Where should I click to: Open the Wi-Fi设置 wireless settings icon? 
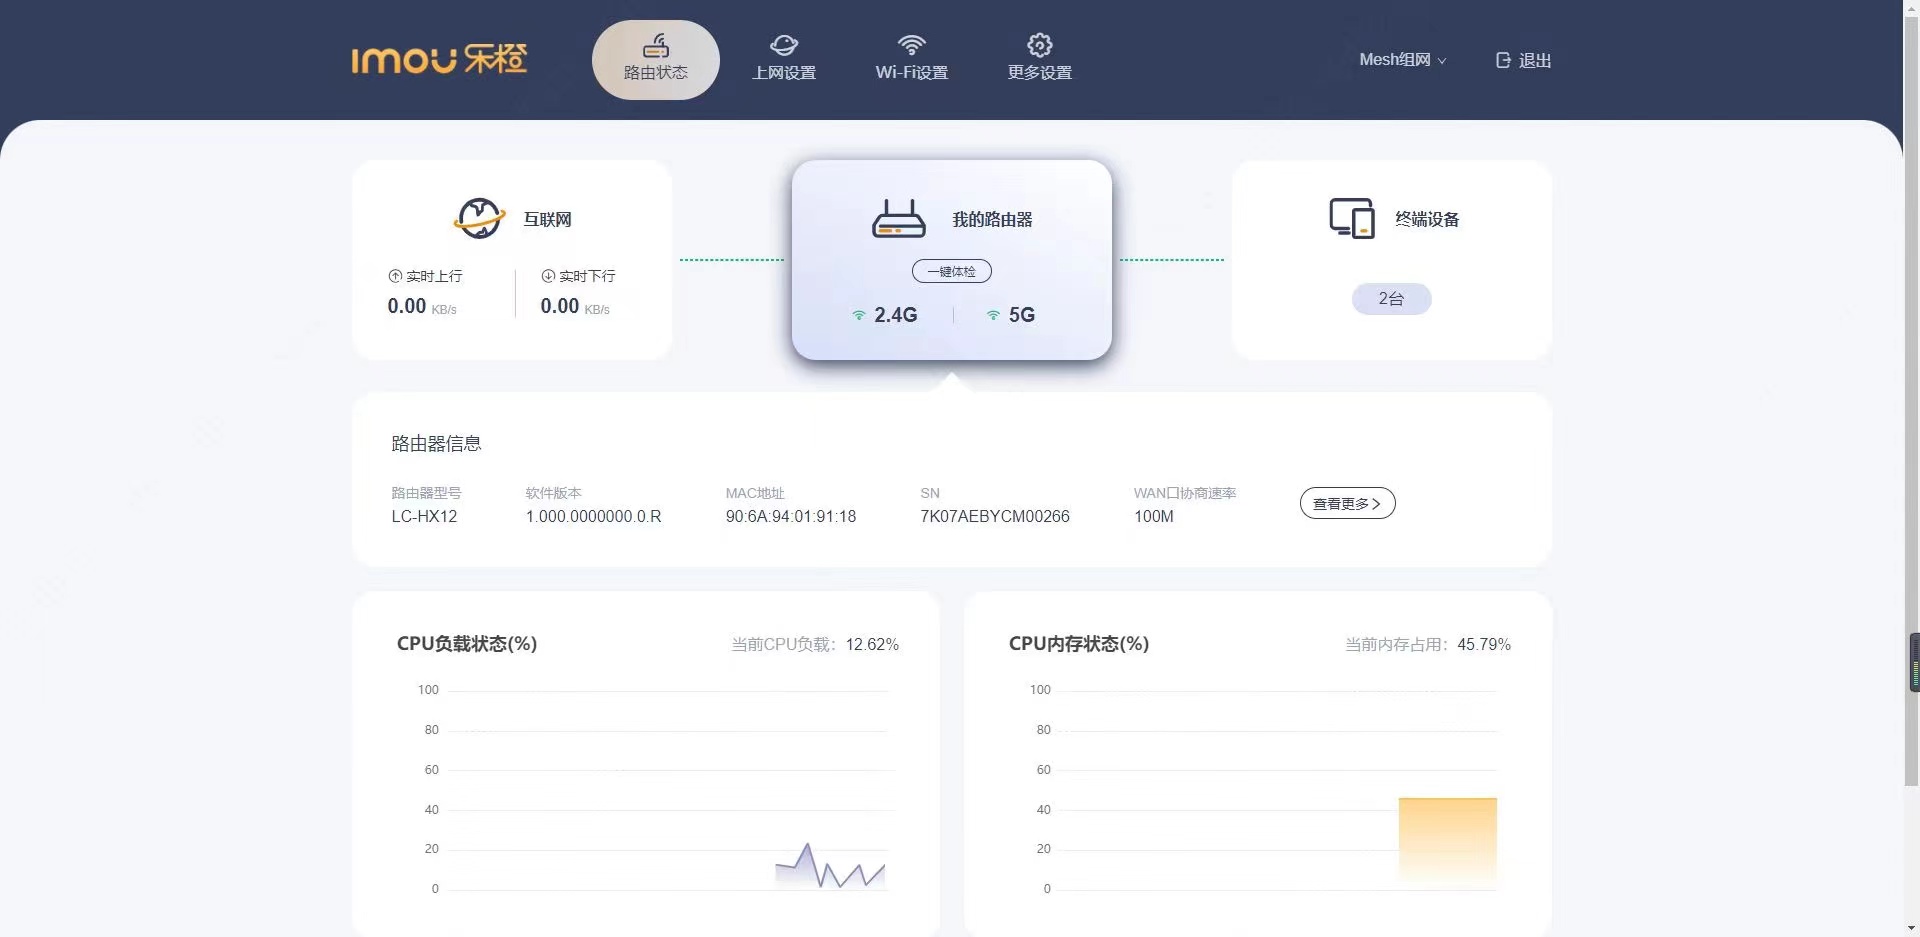911,44
